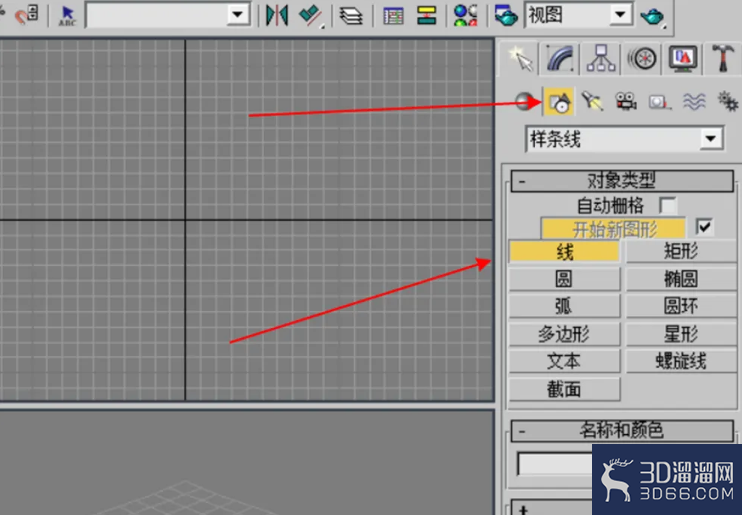
Task: Open the Utilities hammer tab
Action: click(x=723, y=59)
